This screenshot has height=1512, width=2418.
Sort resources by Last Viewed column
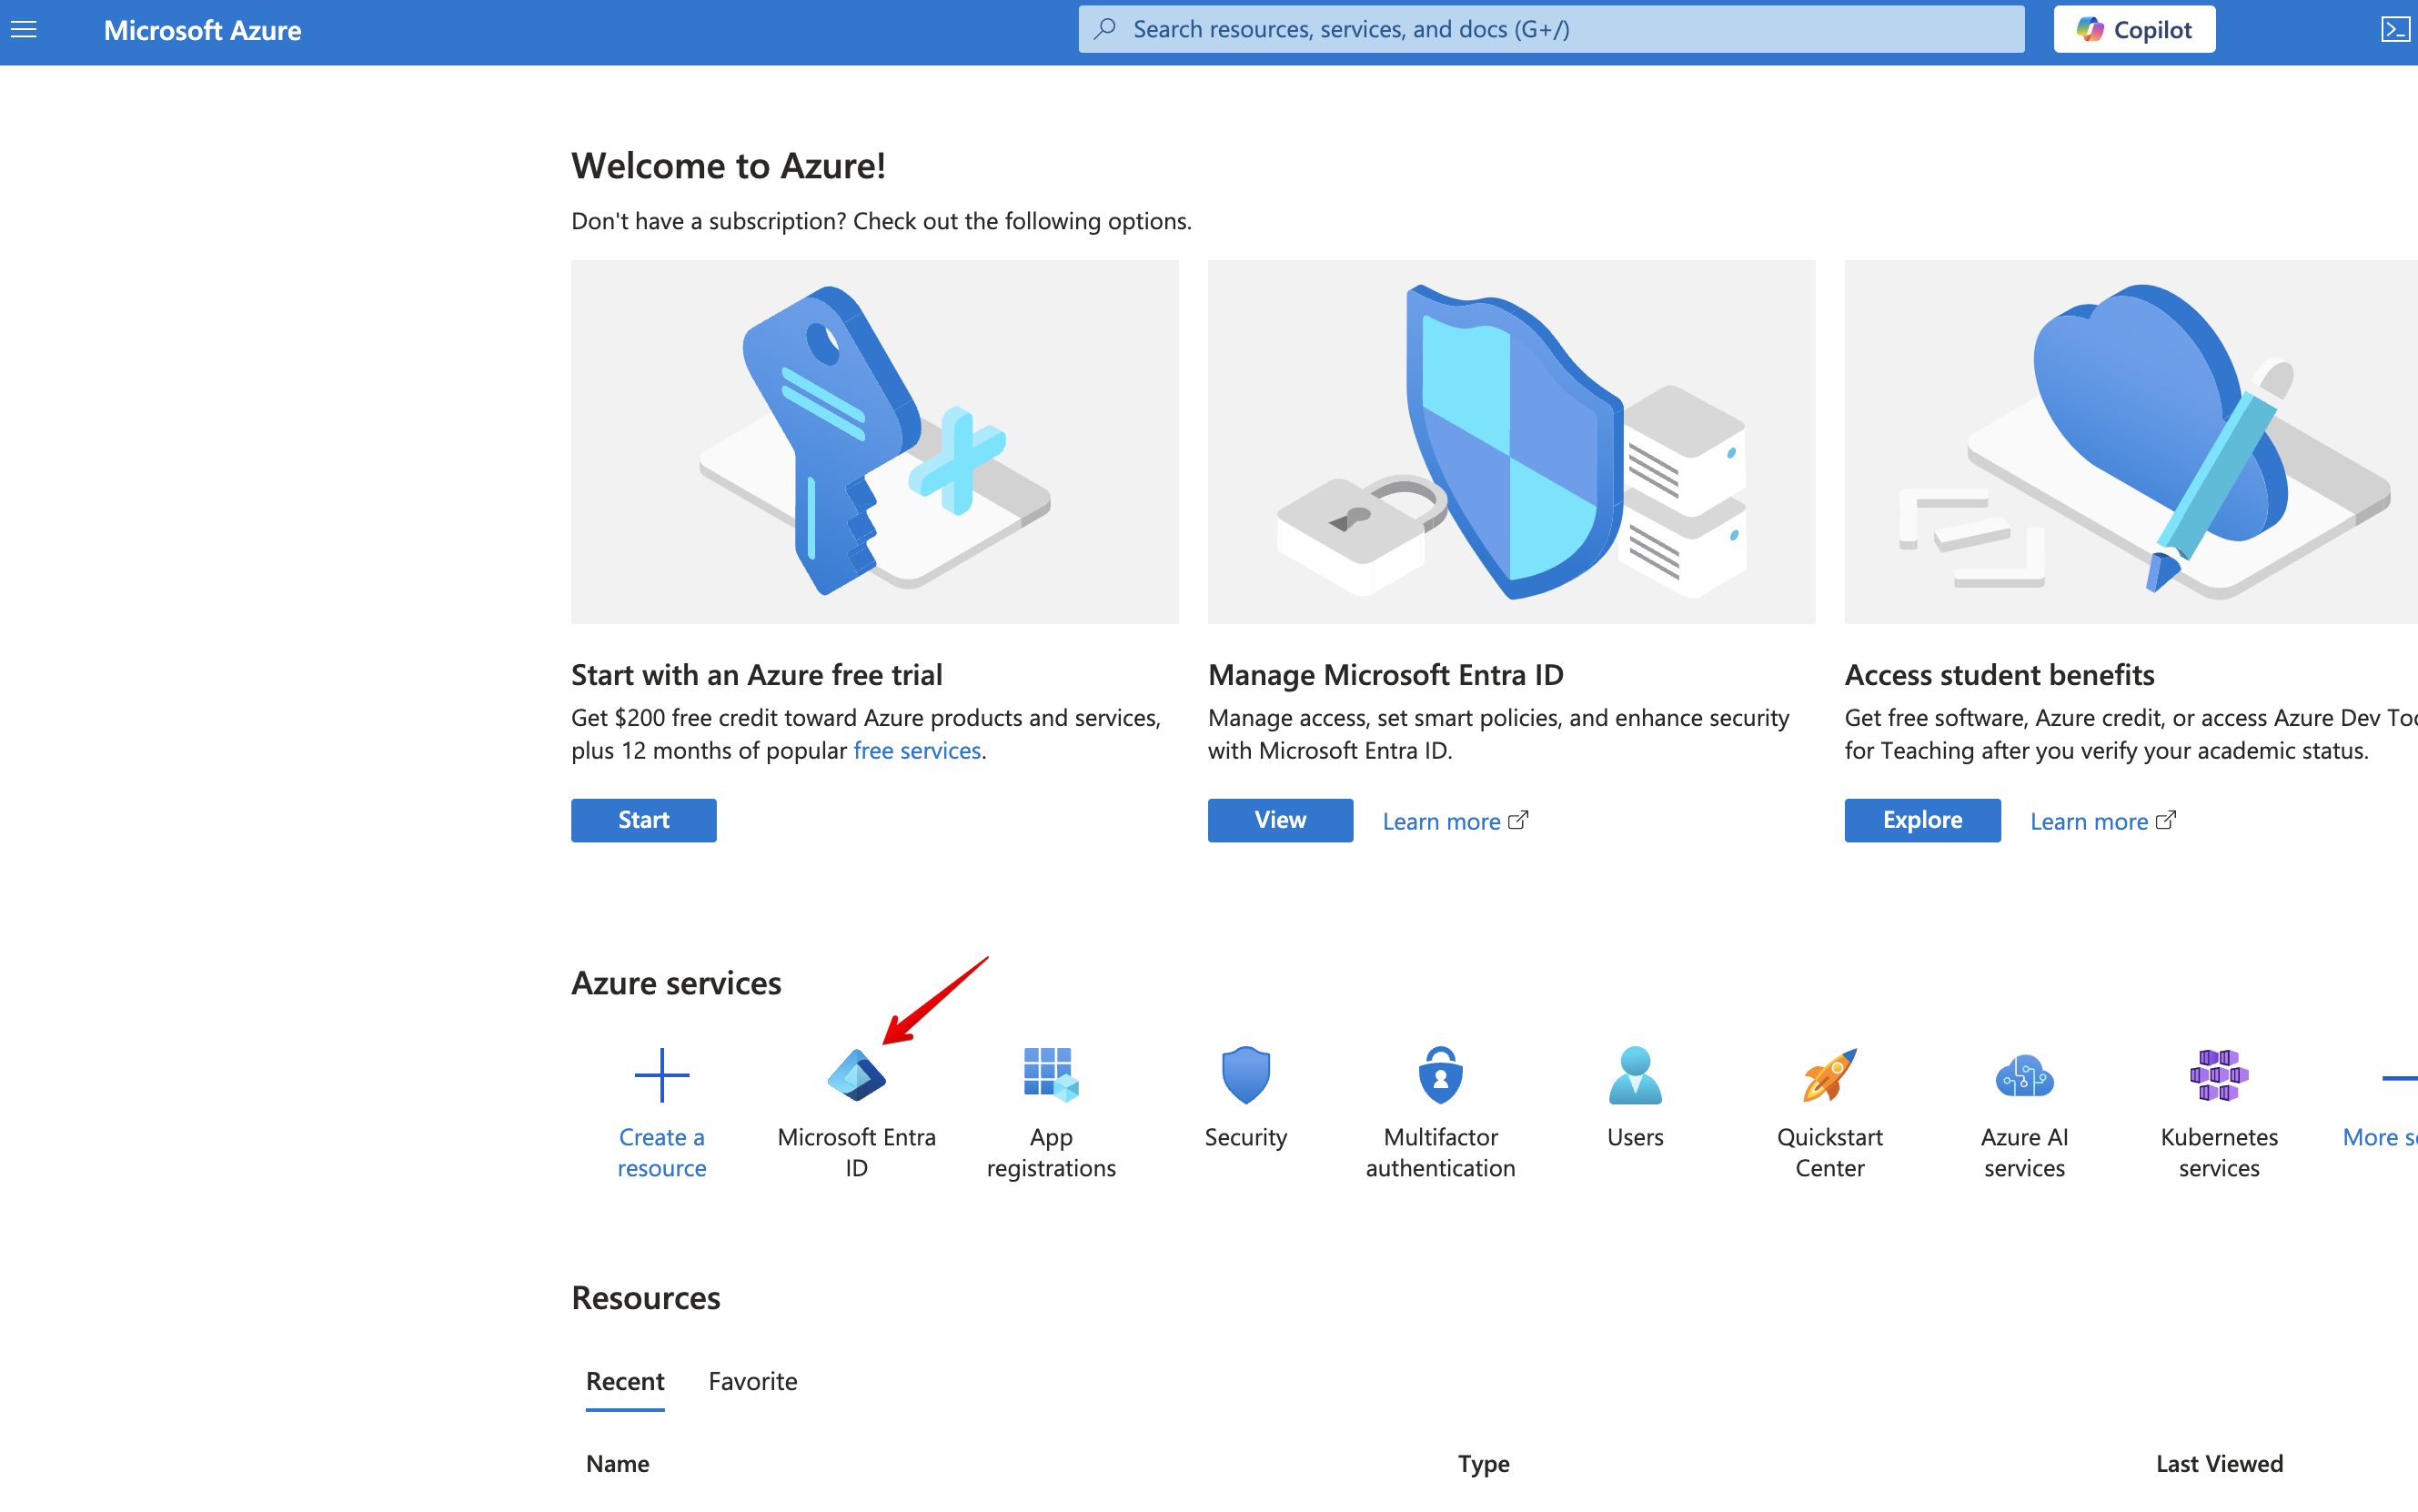pos(2219,1463)
